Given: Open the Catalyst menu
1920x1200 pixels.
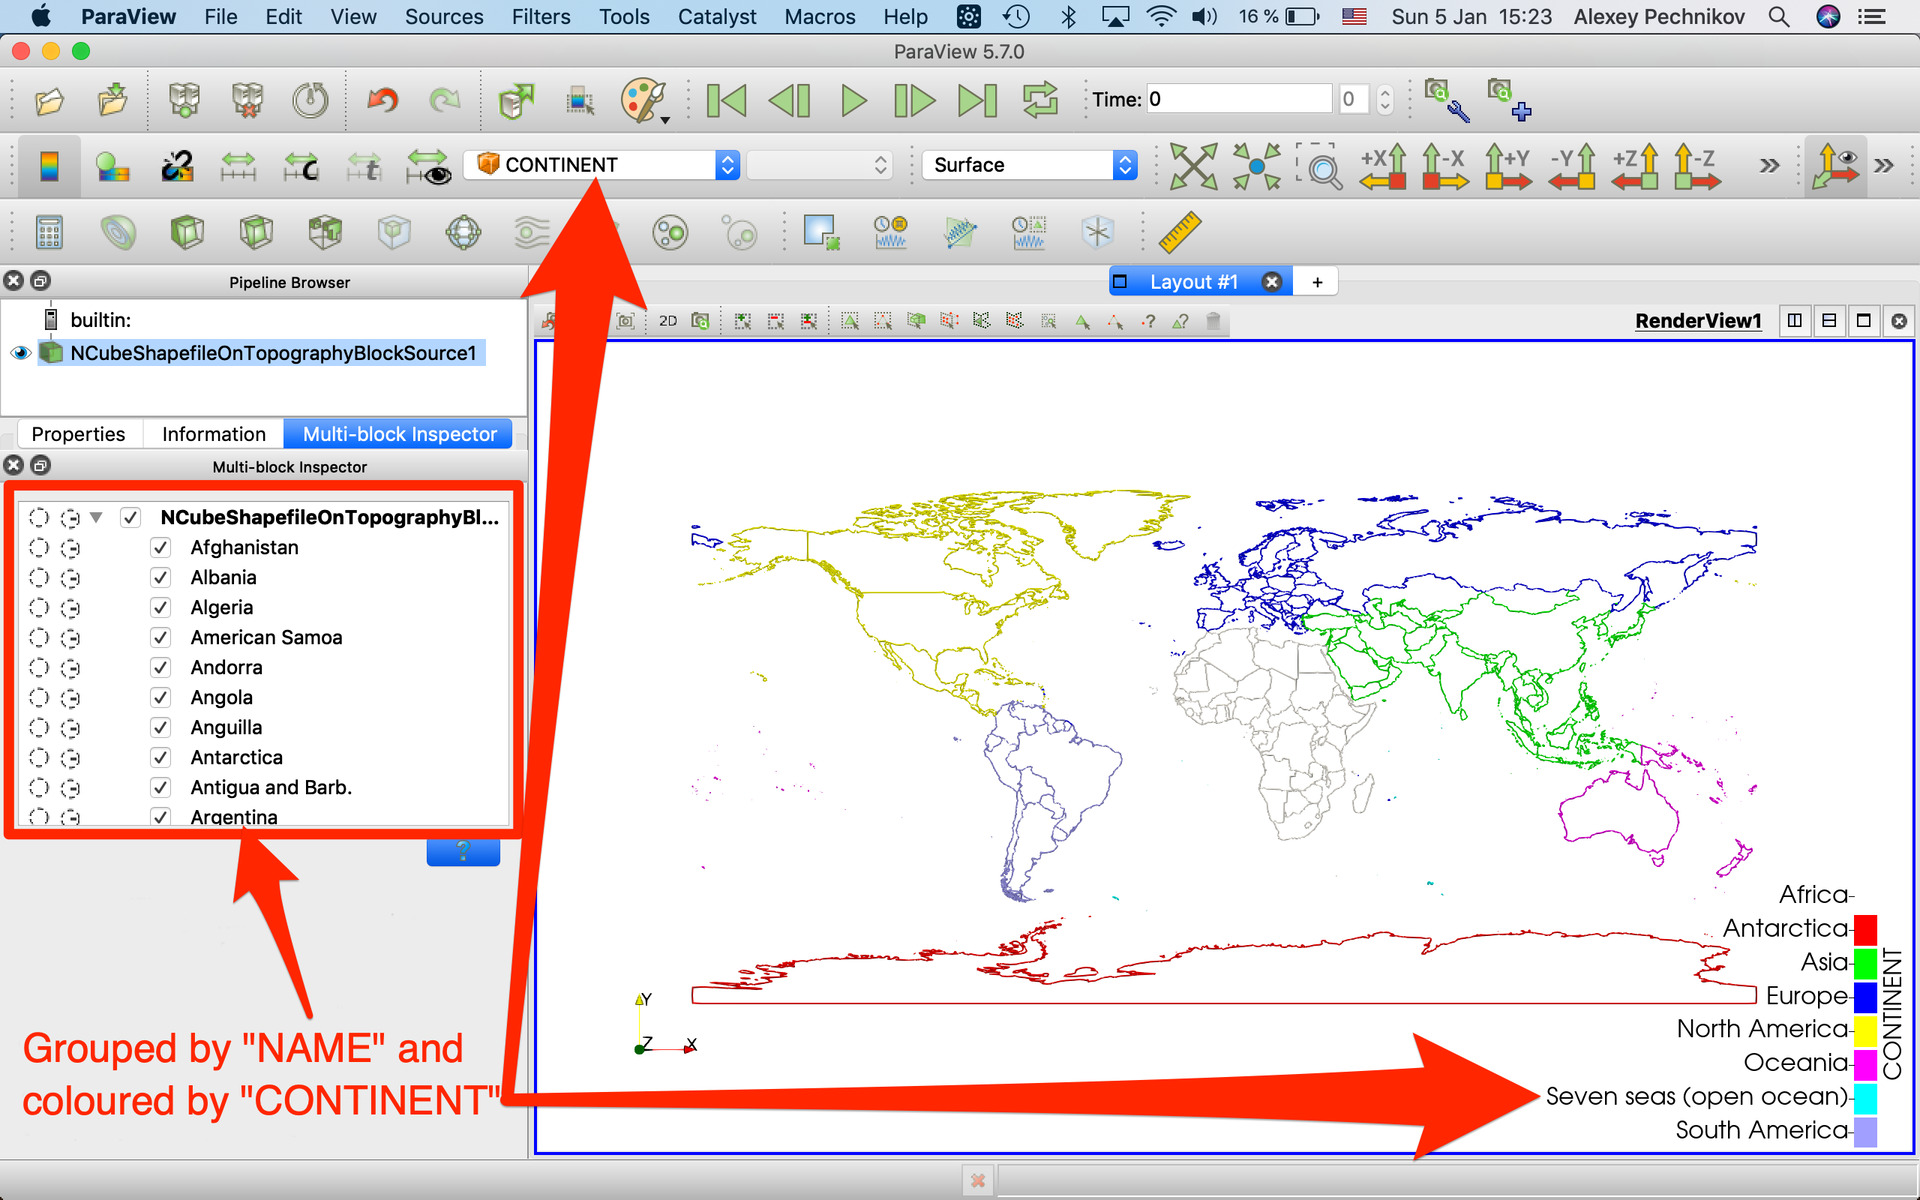Looking at the screenshot, I should 717,17.
